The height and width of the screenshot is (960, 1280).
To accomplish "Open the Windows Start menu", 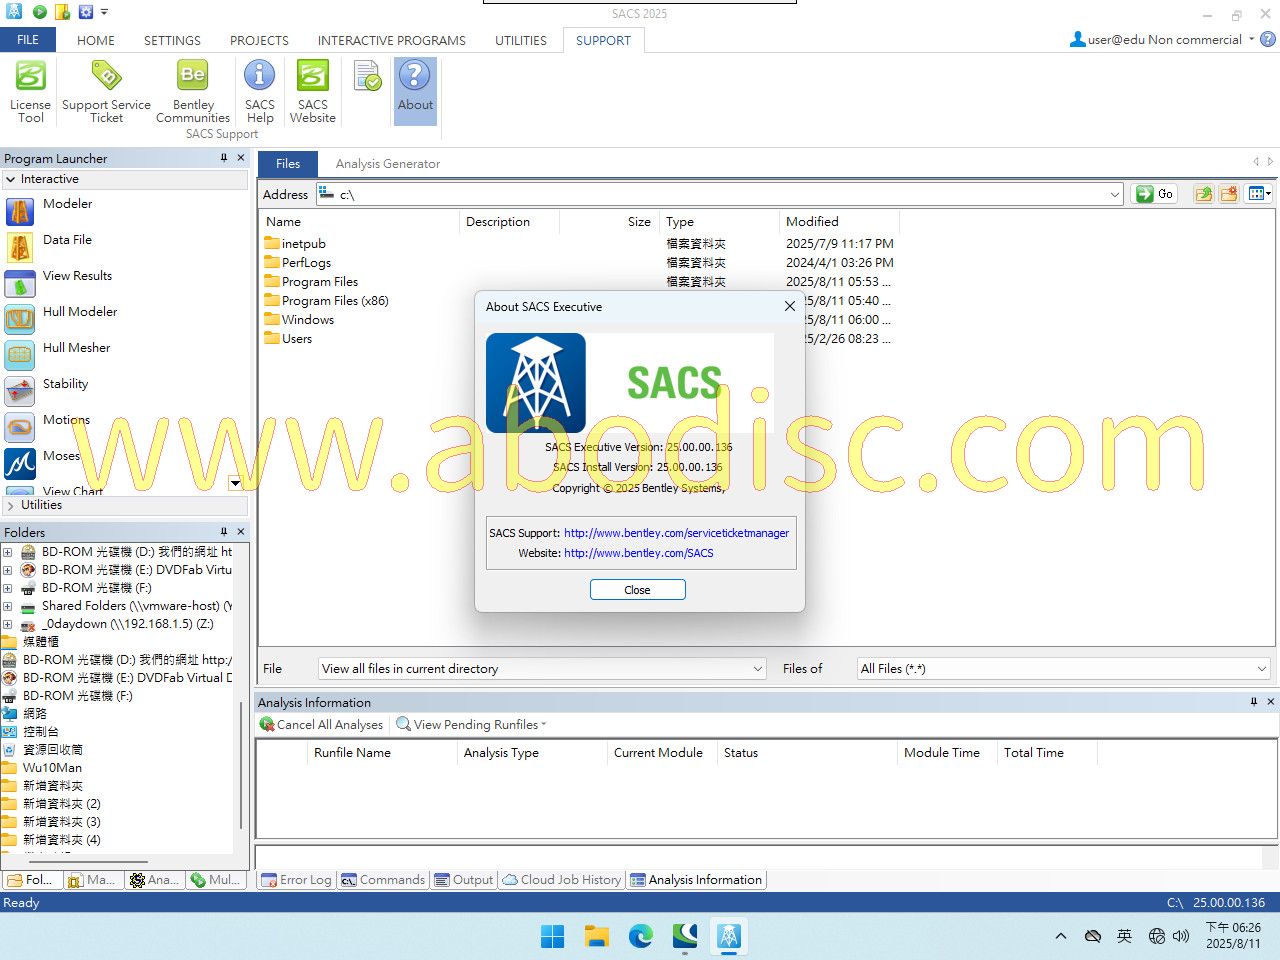I will click(552, 936).
